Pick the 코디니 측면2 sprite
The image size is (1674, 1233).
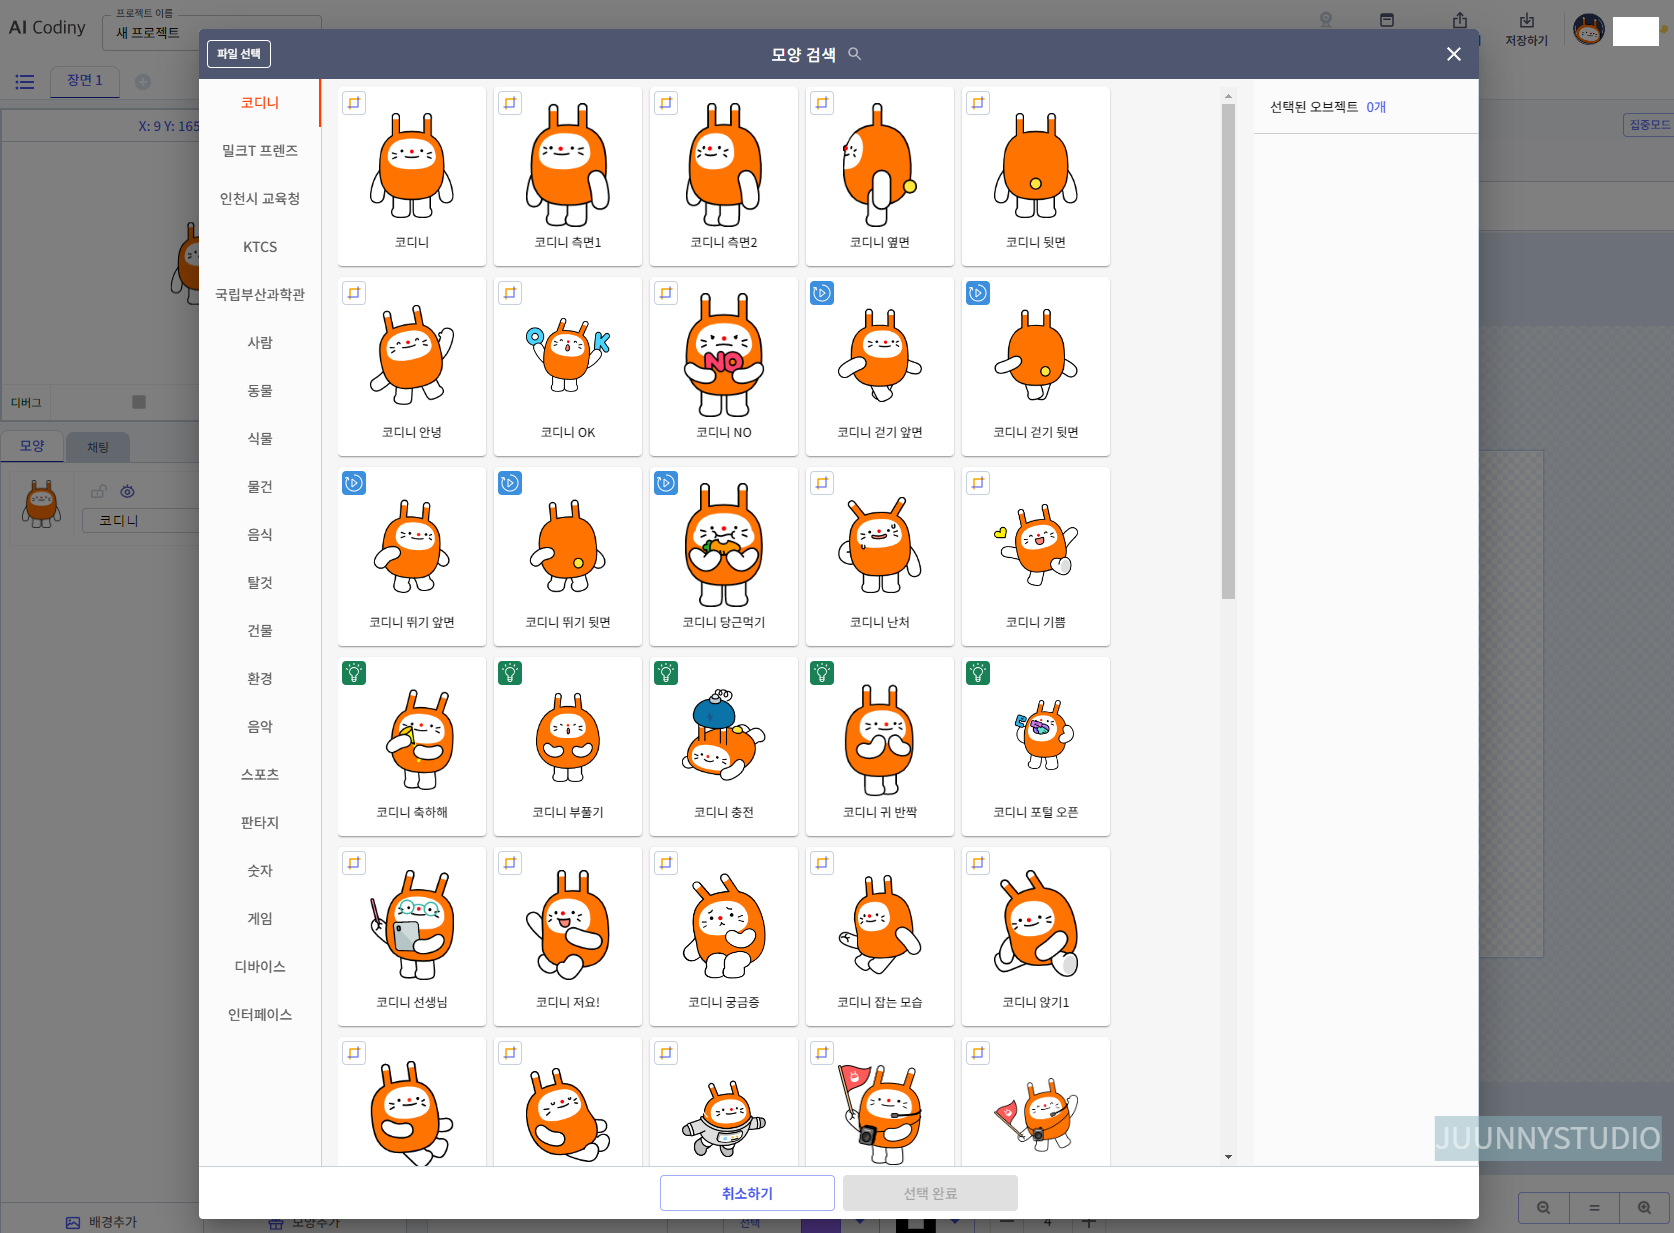tap(724, 176)
